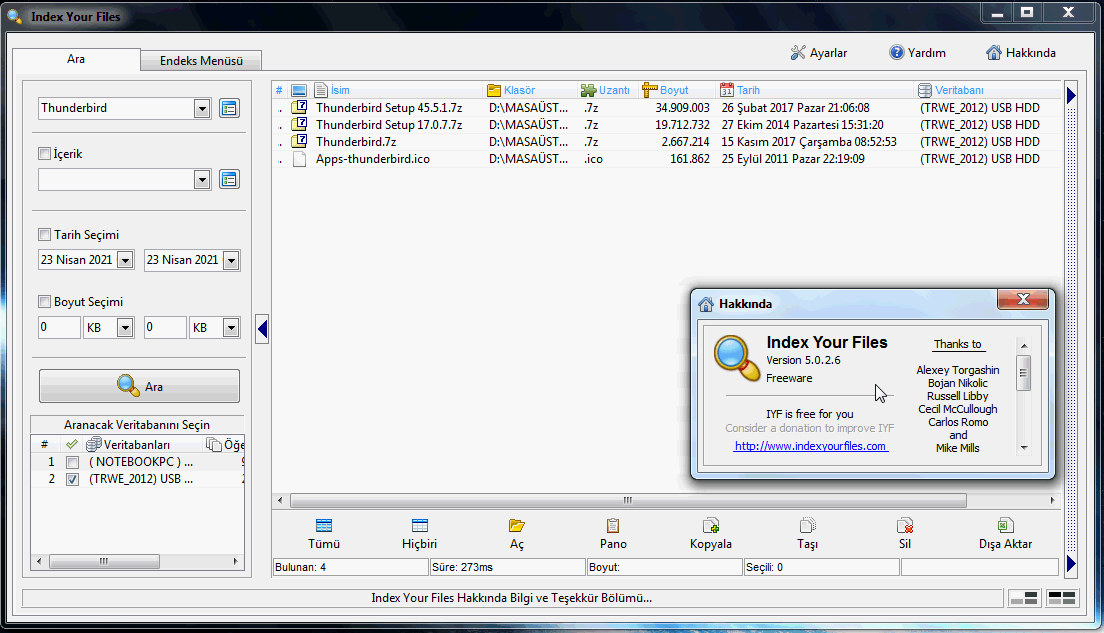Open the indexyourfiles.com link
The image size is (1104, 633).
coord(810,446)
